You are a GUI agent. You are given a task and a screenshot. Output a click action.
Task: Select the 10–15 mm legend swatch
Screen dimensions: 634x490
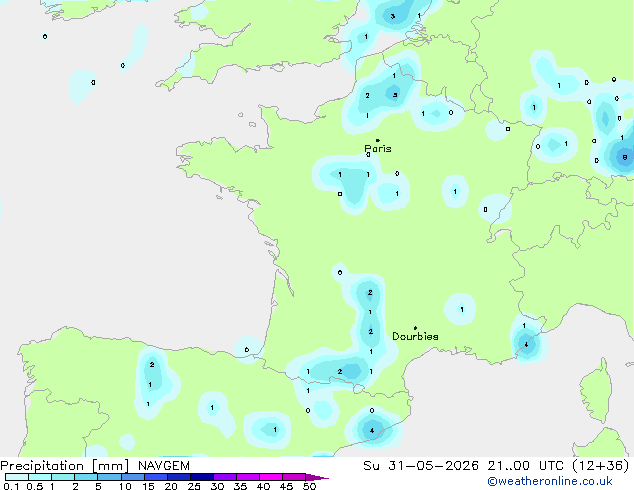coord(133,477)
